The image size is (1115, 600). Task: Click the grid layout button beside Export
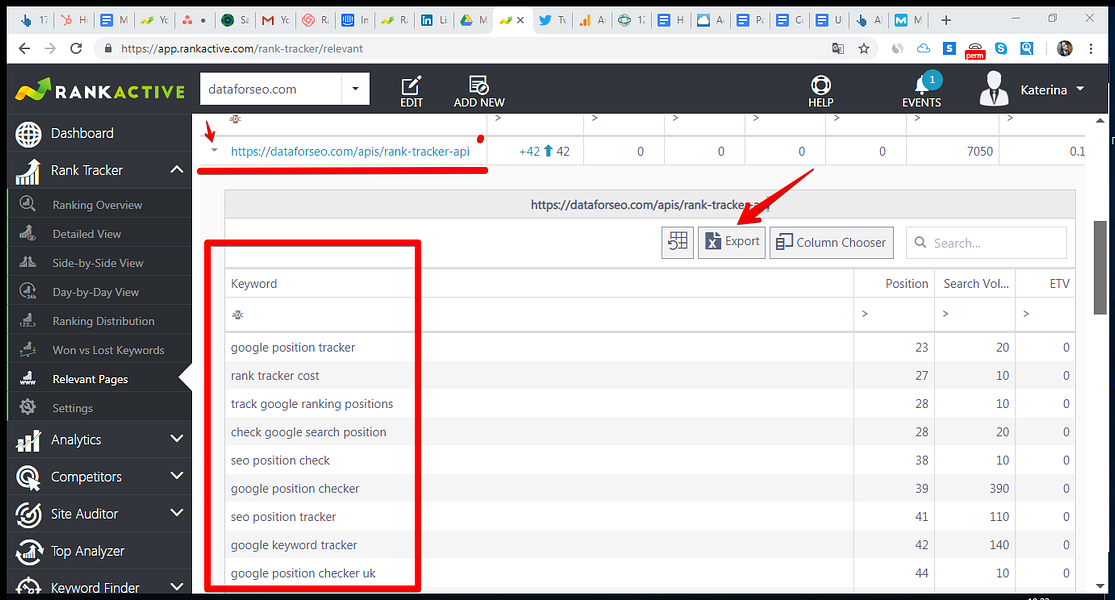(678, 242)
